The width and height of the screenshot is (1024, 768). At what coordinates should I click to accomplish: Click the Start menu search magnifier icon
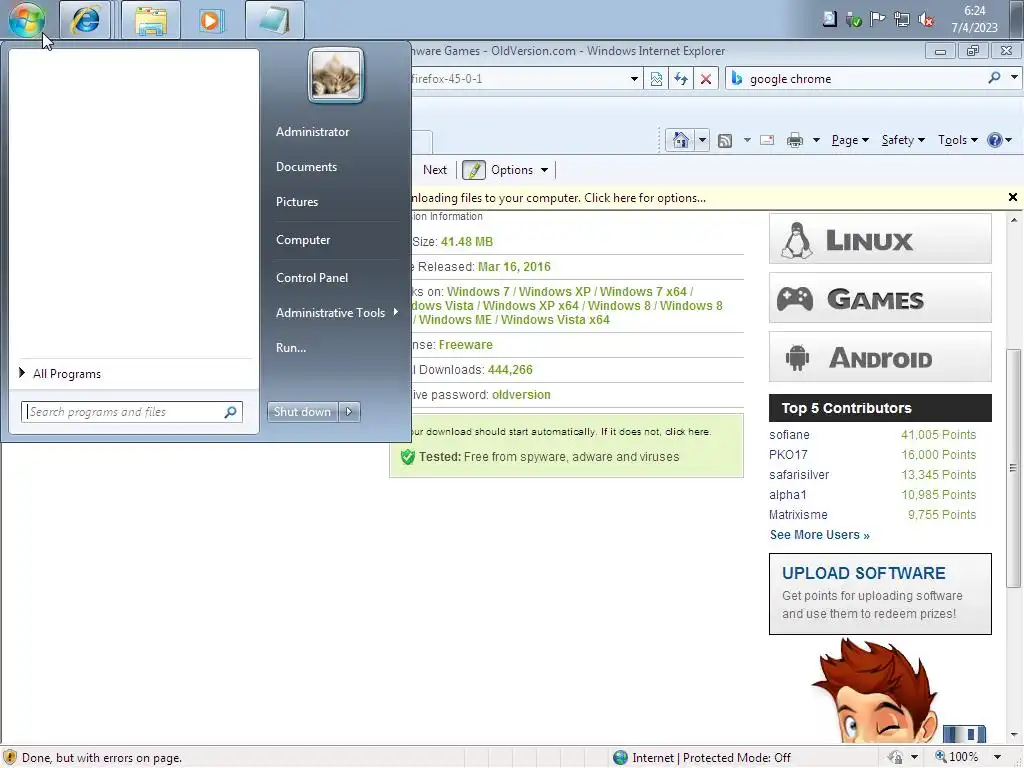click(231, 412)
